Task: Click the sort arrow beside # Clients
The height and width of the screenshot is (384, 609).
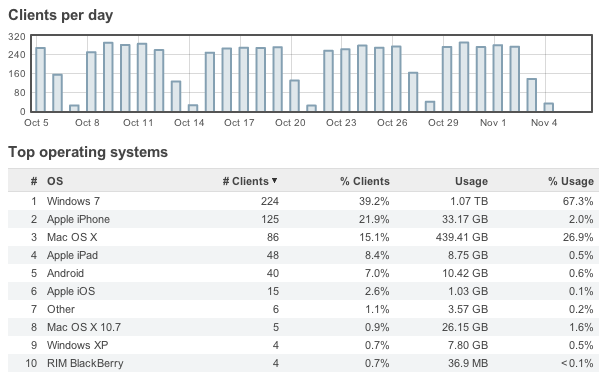Action: pyautogui.click(x=275, y=181)
